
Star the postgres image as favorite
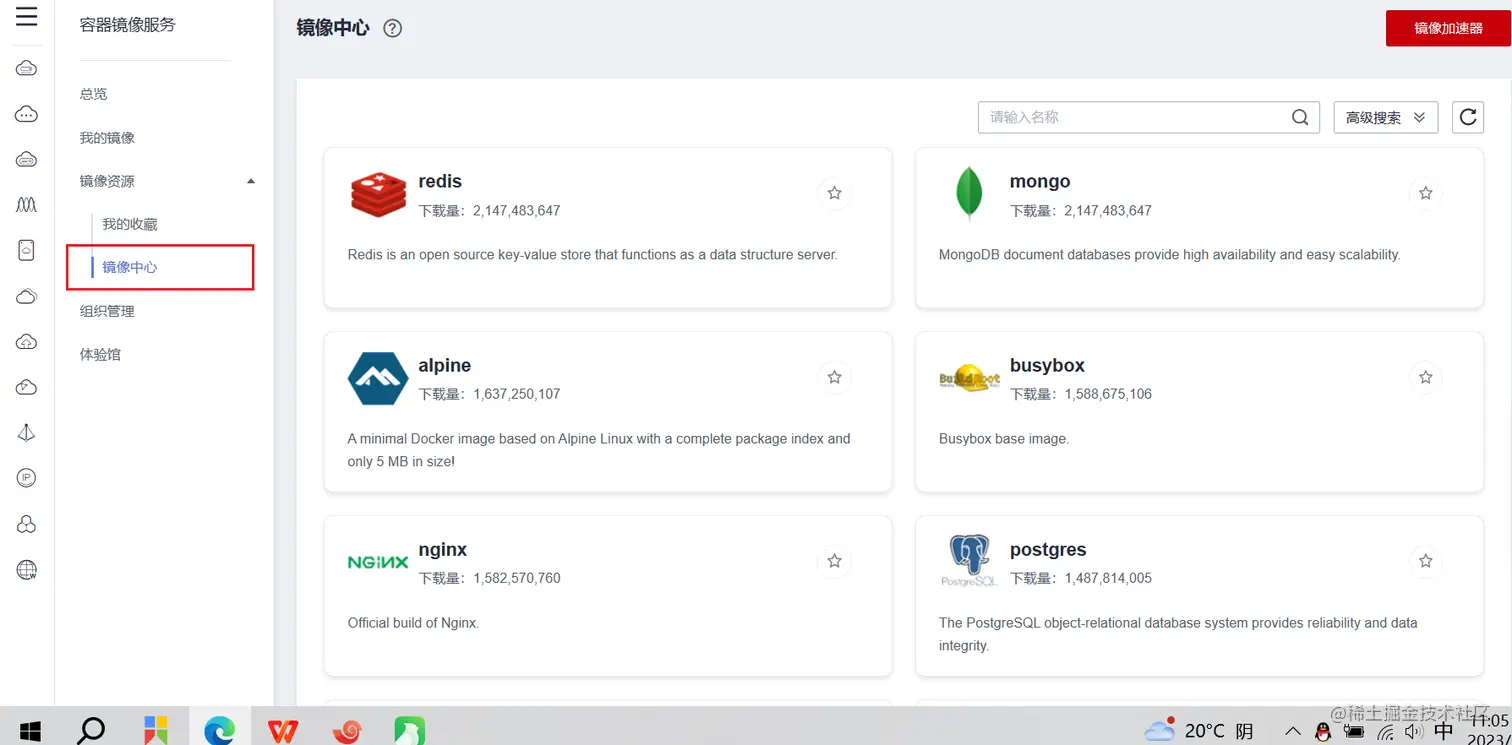1426,561
